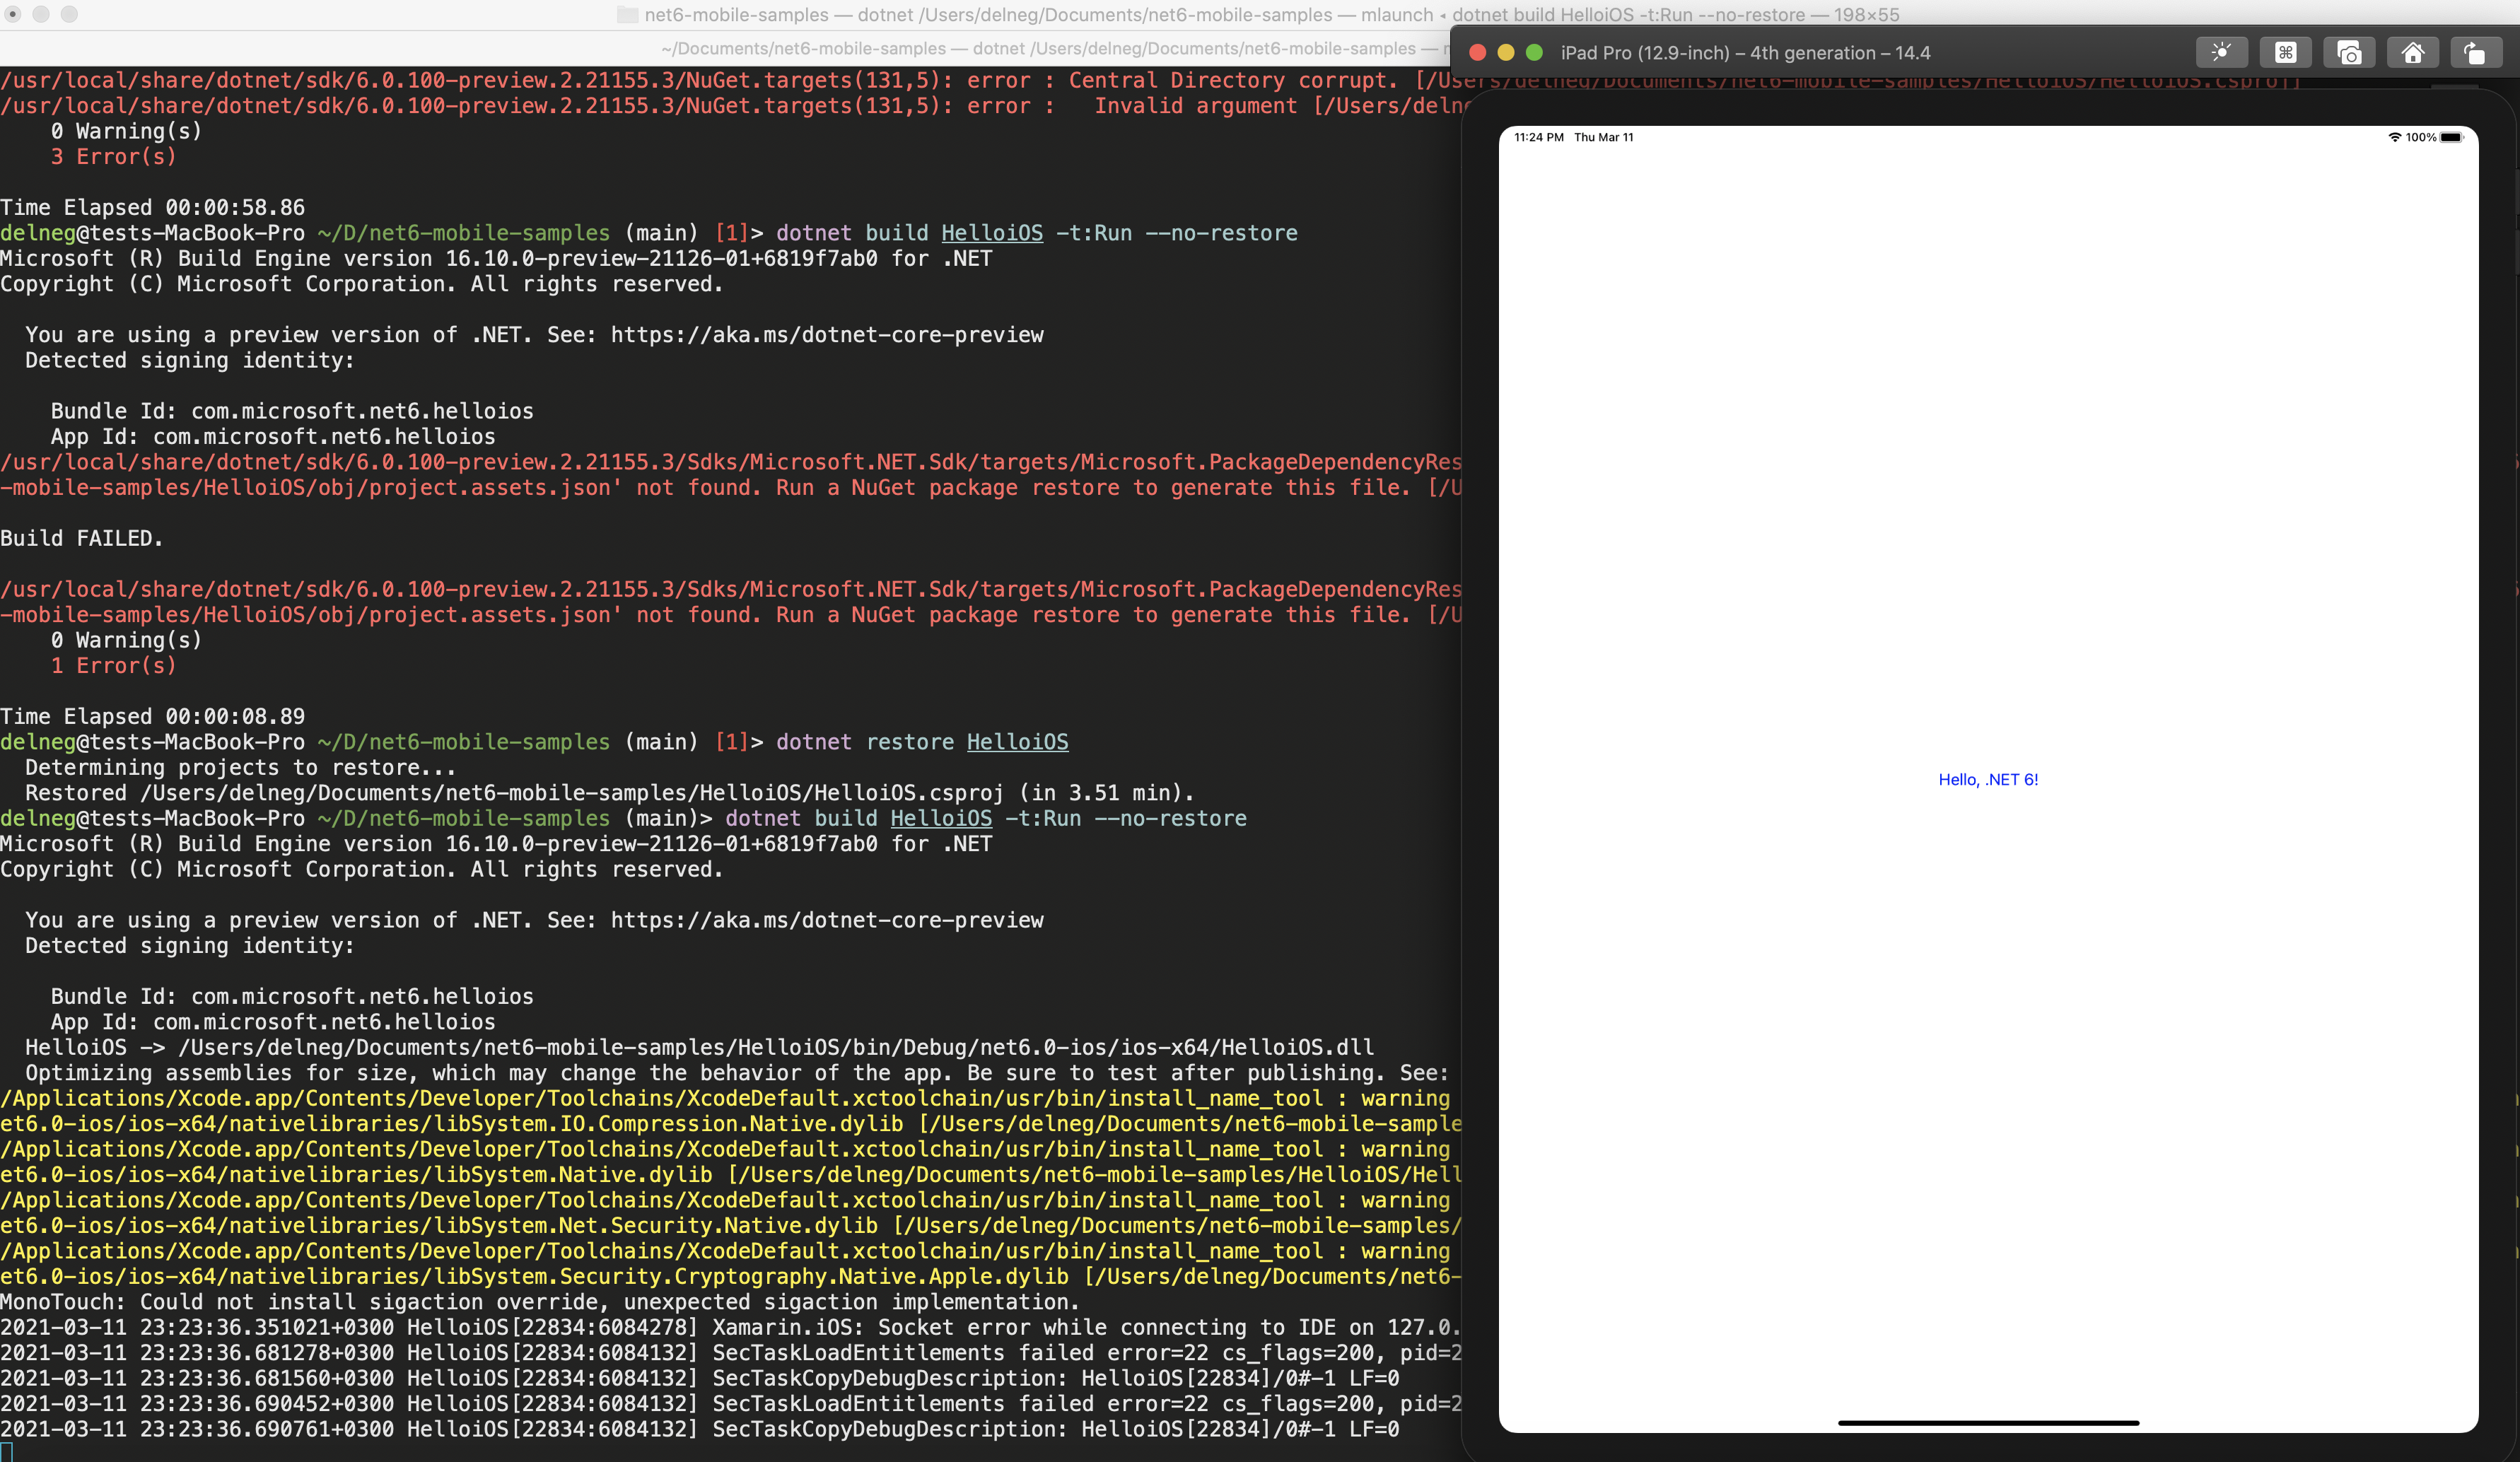Tap the Wi-Fi icon in iPad status bar
The width and height of the screenshot is (2520, 1462).
(2395, 137)
